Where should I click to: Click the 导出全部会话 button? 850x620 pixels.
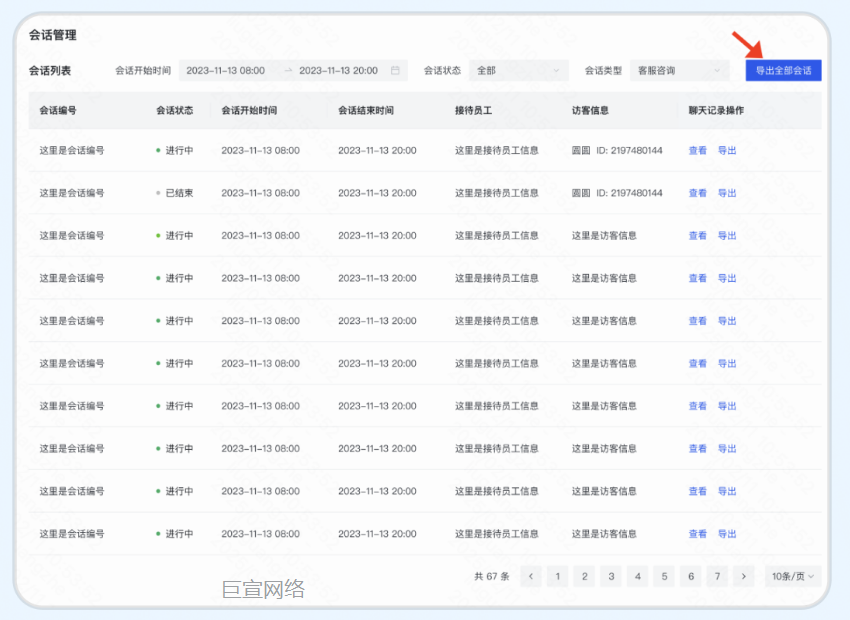click(782, 70)
